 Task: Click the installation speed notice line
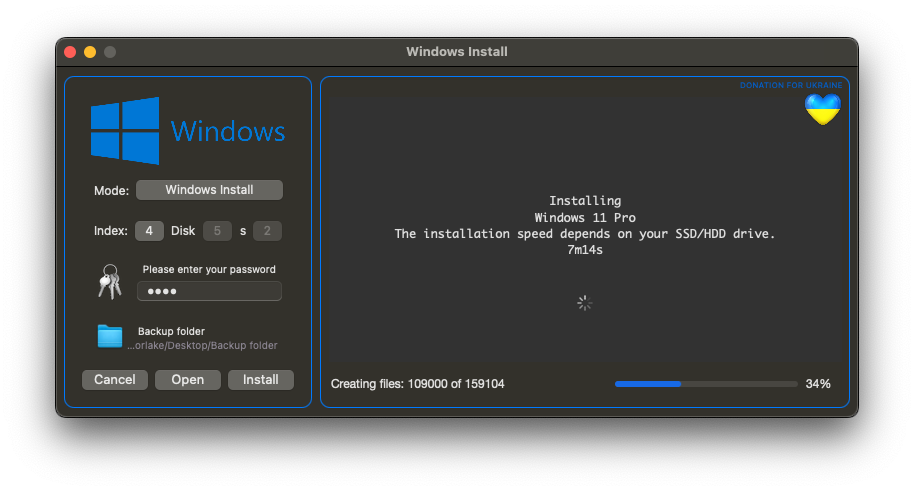[585, 234]
